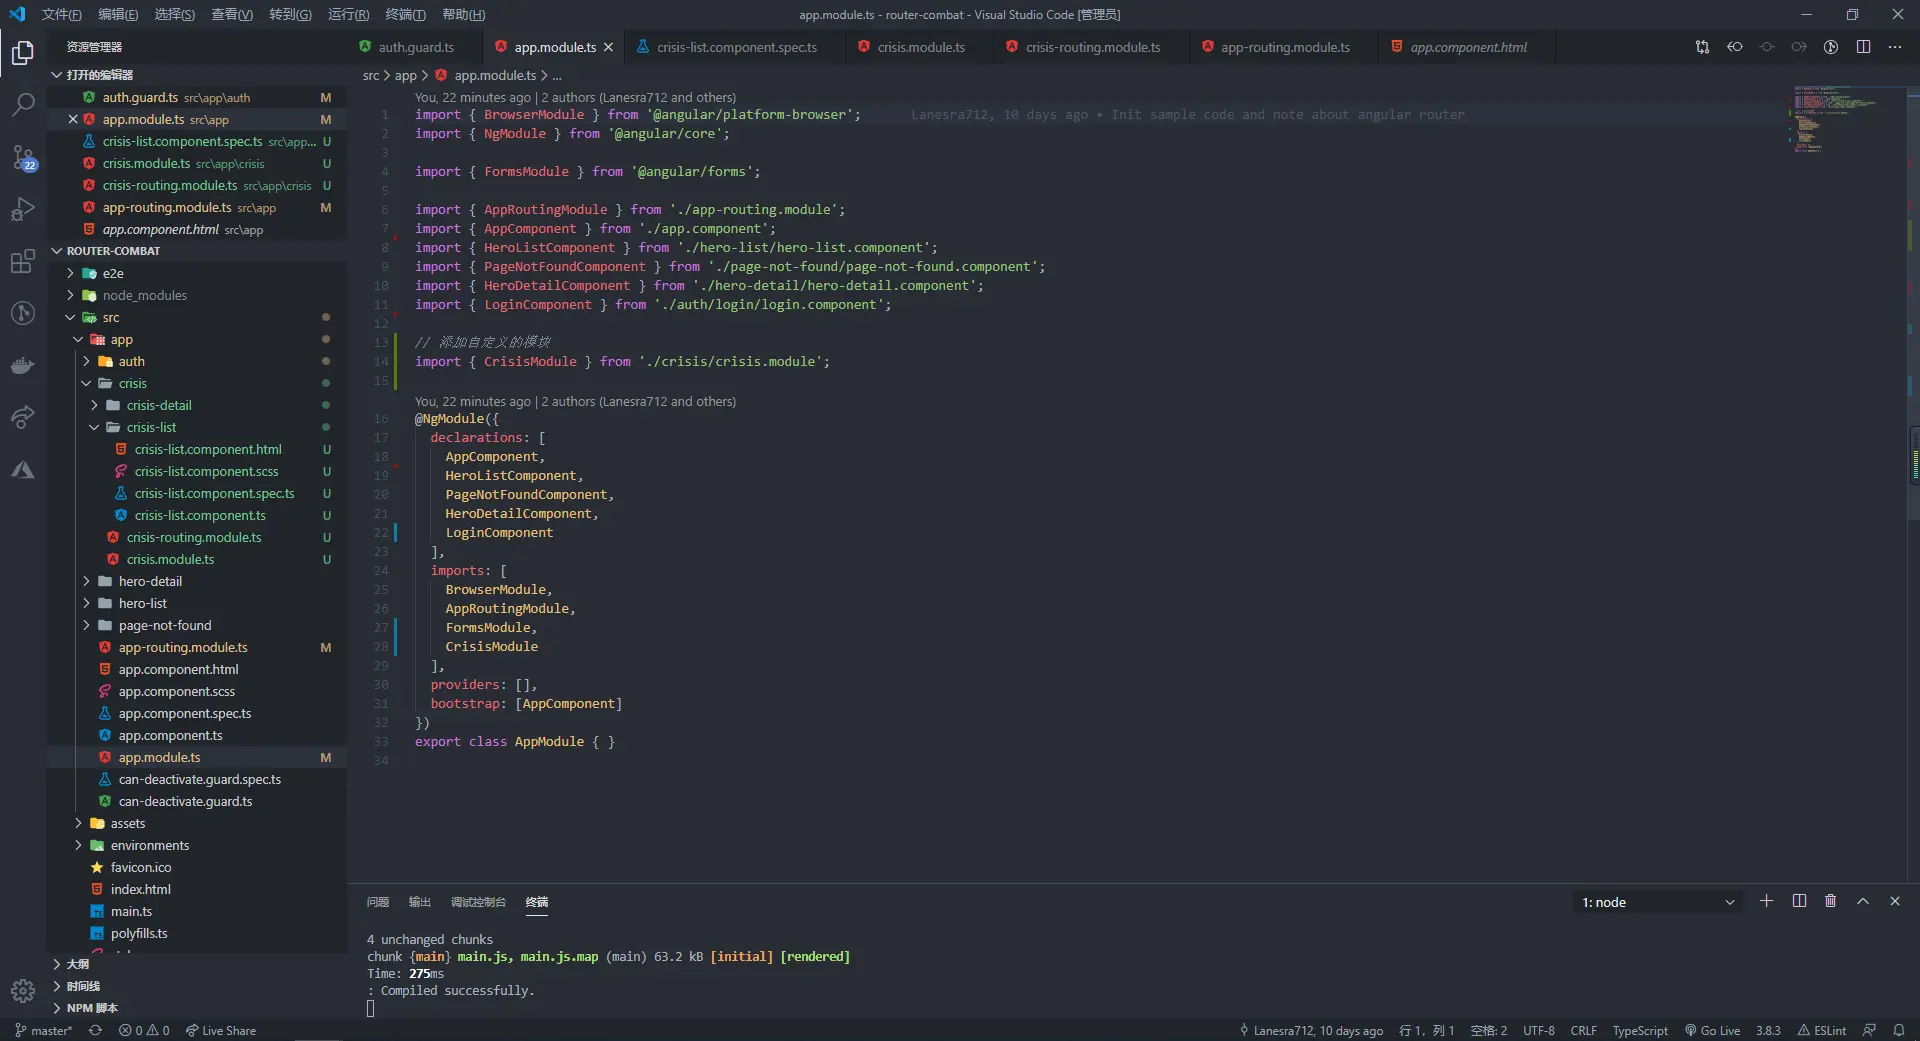This screenshot has height=1041, width=1920.
Task: Close the terminal panel
Action: [1894, 901]
